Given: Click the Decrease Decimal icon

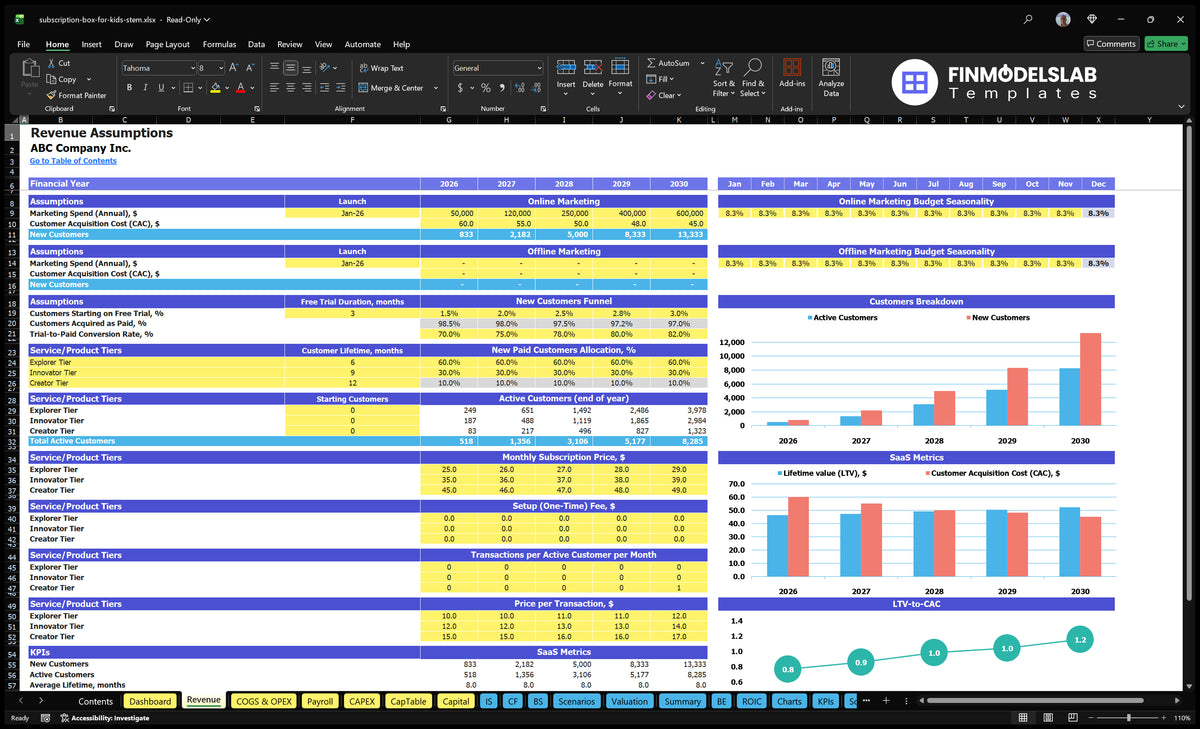Looking at the screenshot, I should point(536,88).
